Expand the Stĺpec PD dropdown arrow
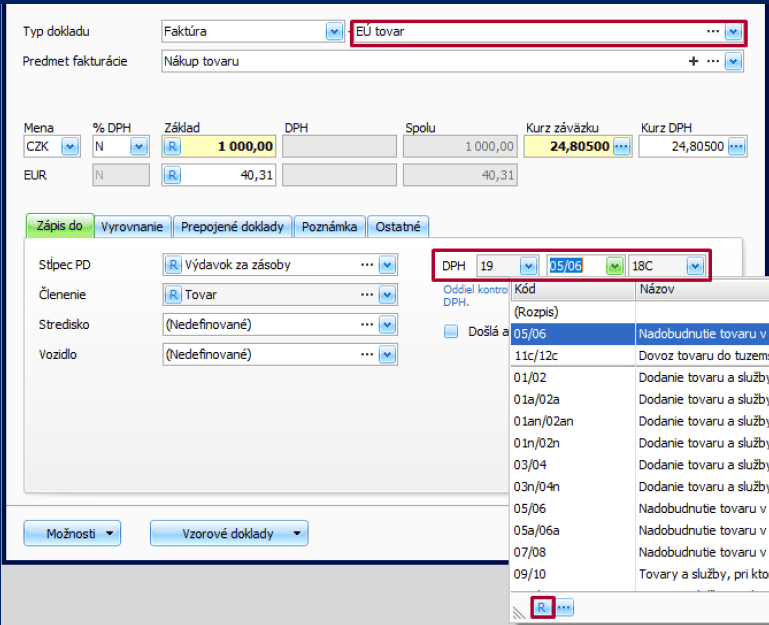769x625 pixels. coord(387,265)
